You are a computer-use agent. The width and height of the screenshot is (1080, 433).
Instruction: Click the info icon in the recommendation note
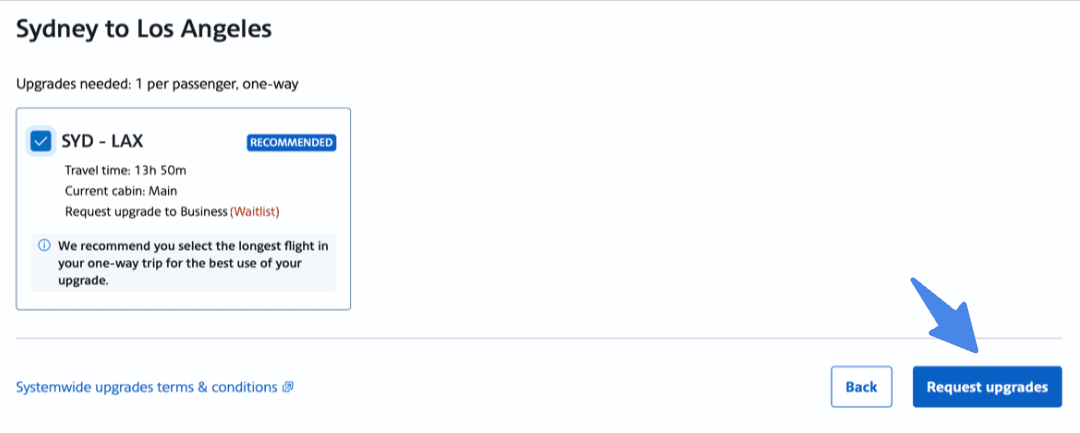click(x=44, y=245)
